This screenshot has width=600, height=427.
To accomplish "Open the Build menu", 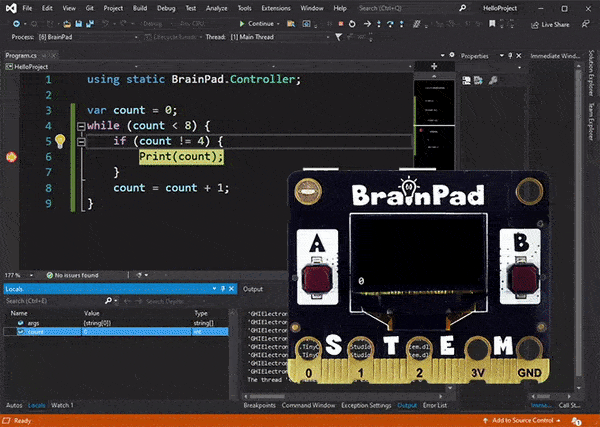I will [140, 8].
